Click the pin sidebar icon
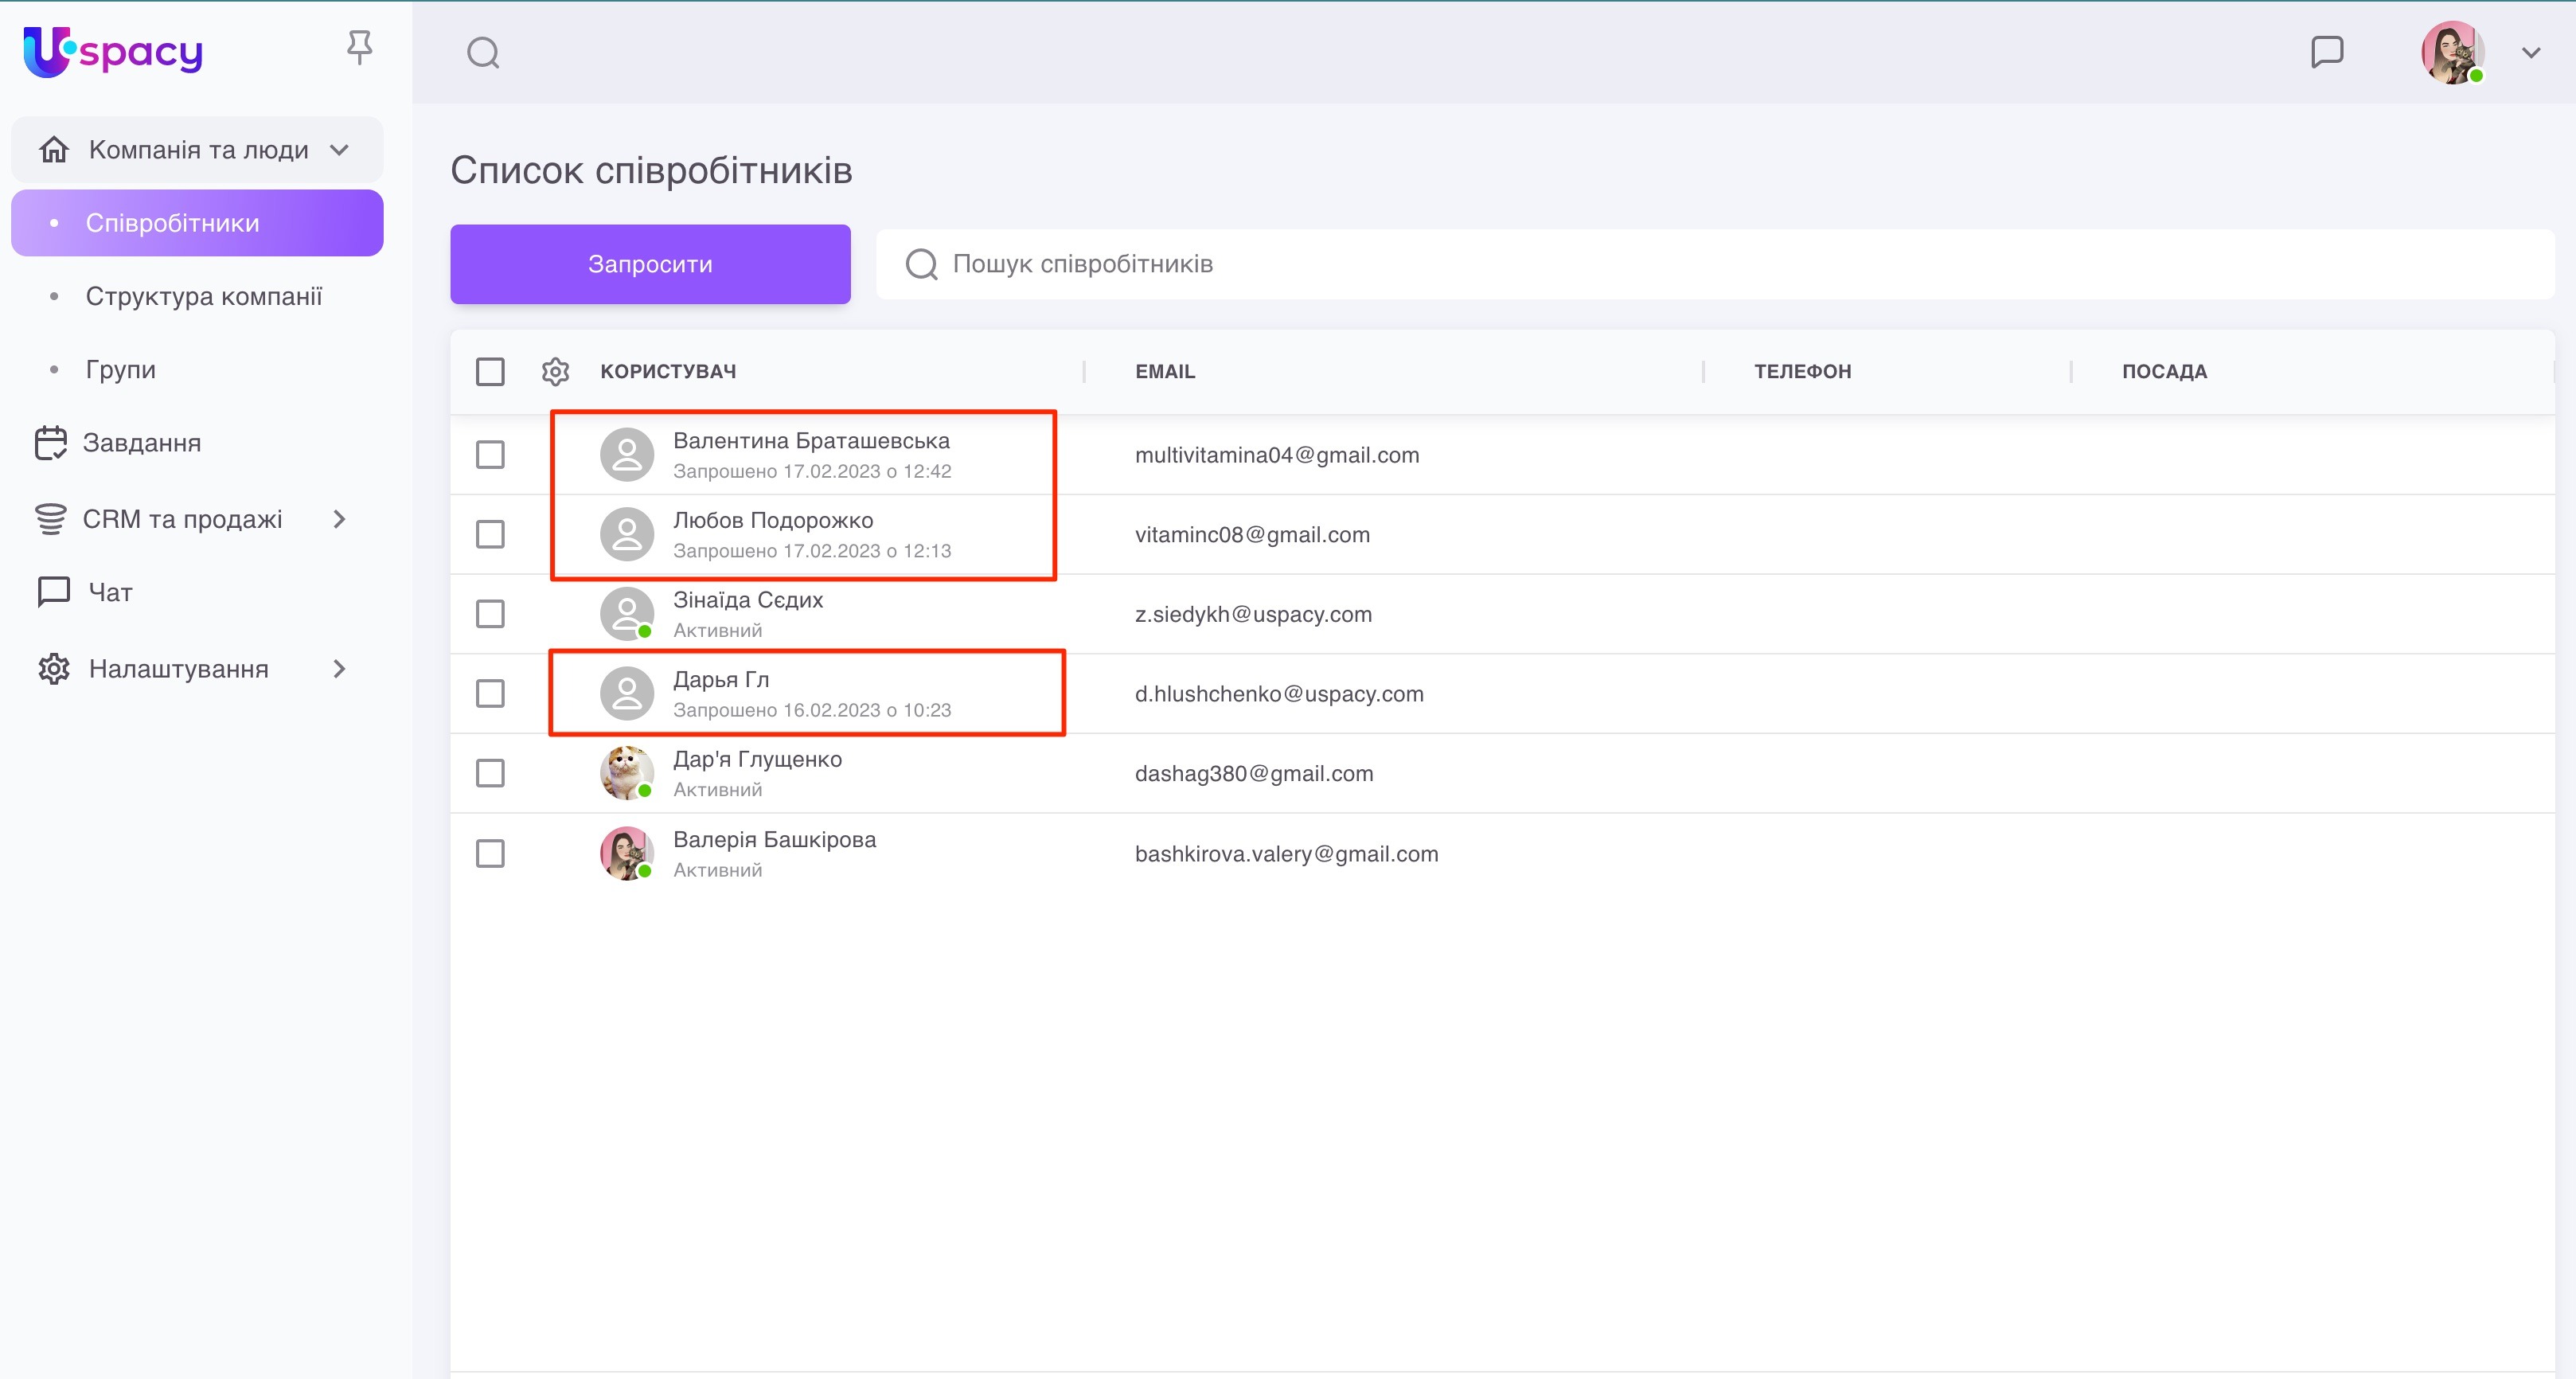This screenshot has height=1379, width=2576. click(359, 47)
